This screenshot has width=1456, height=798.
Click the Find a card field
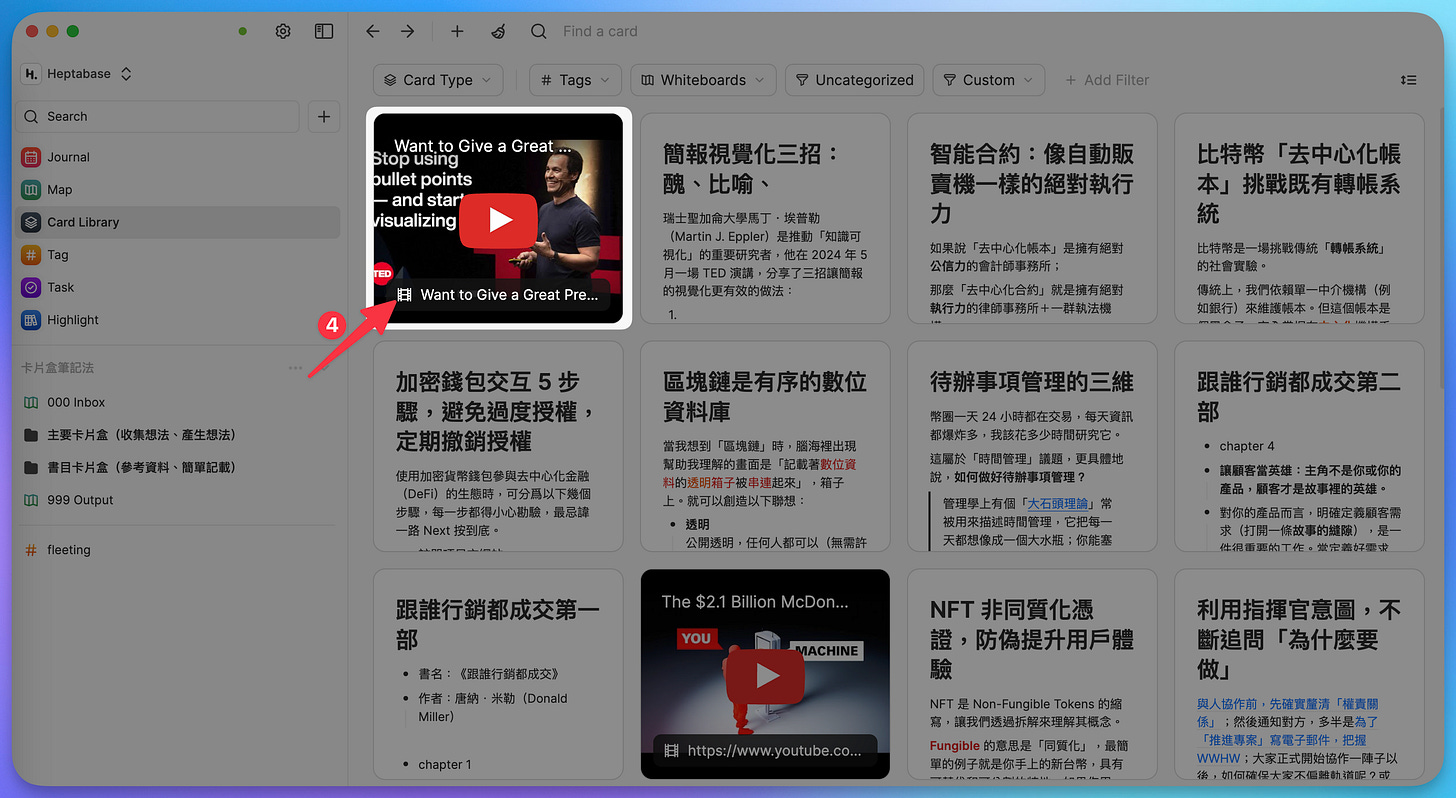pyautogui.click(x=600, y=32)
